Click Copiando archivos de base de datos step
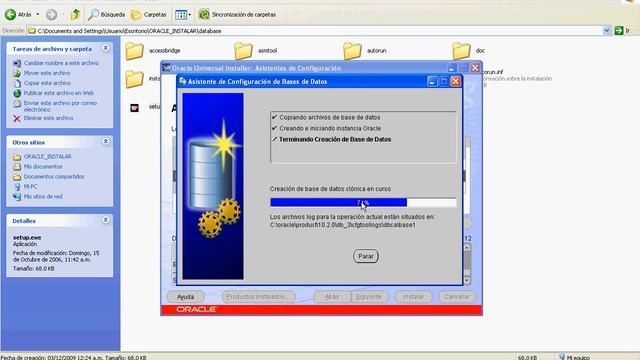640x360 pixels. [x=329, y=117]
